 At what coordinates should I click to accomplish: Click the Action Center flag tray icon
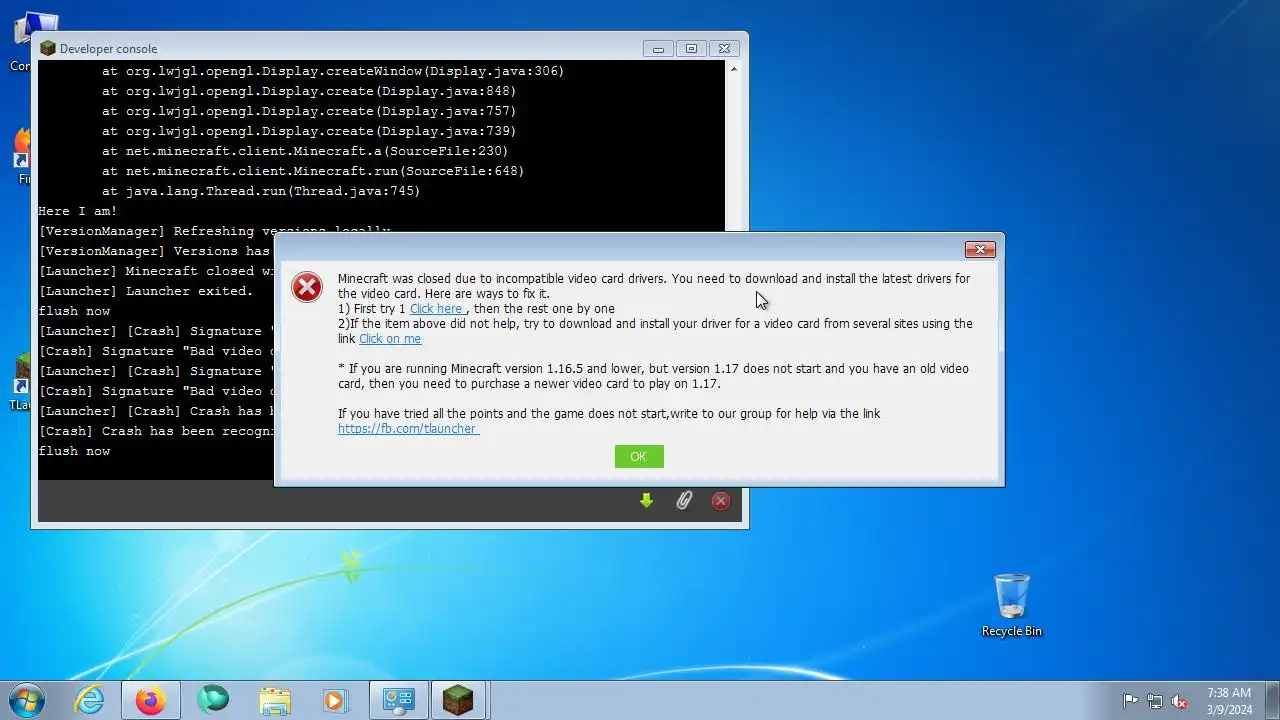coord(1130,701)
